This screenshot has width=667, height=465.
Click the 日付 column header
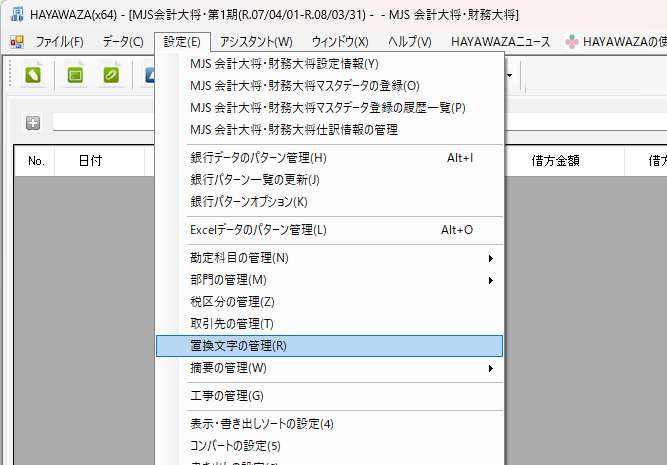point(91,160)
